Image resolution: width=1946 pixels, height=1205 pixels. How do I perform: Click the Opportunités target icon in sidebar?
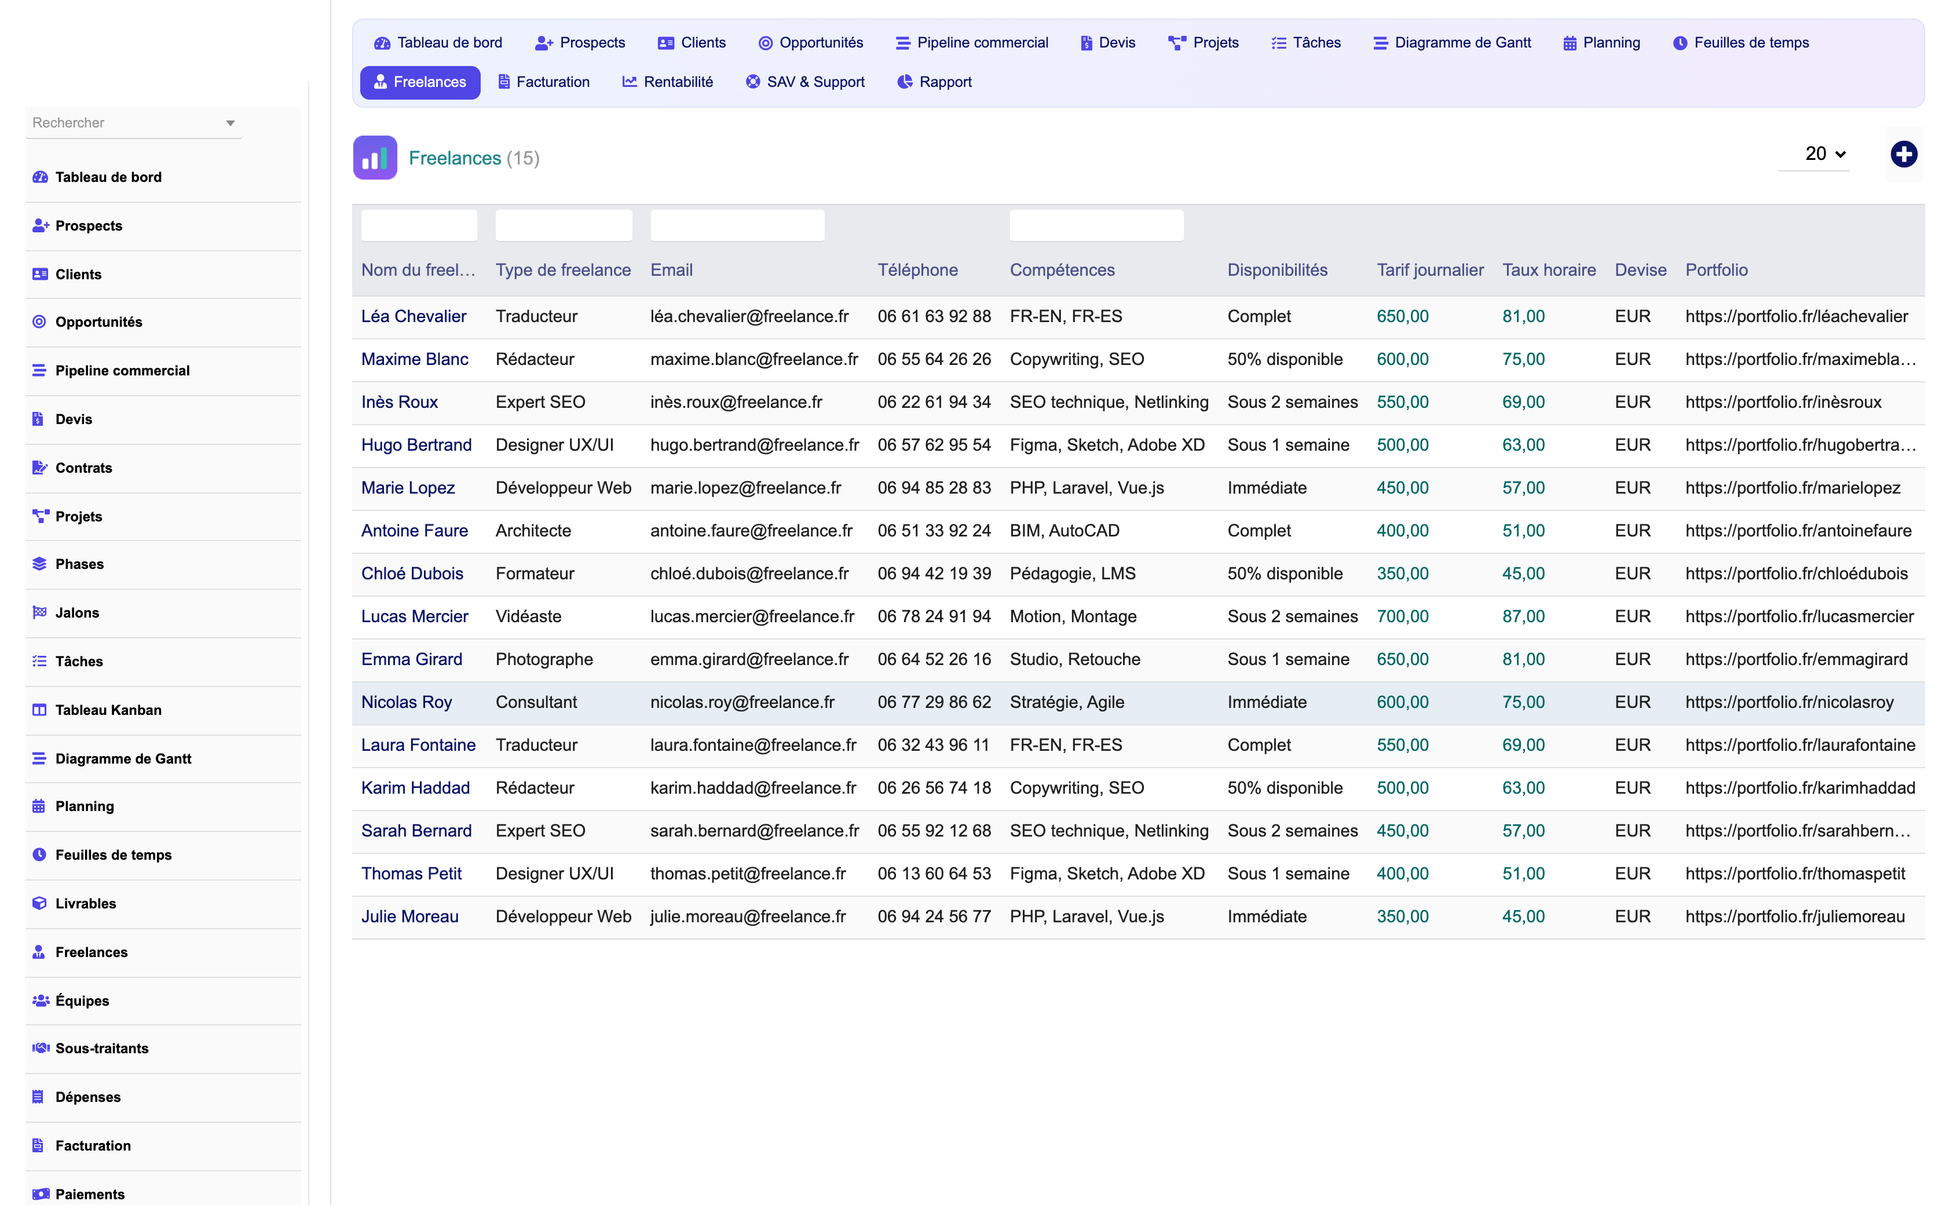tap(40, 322)
